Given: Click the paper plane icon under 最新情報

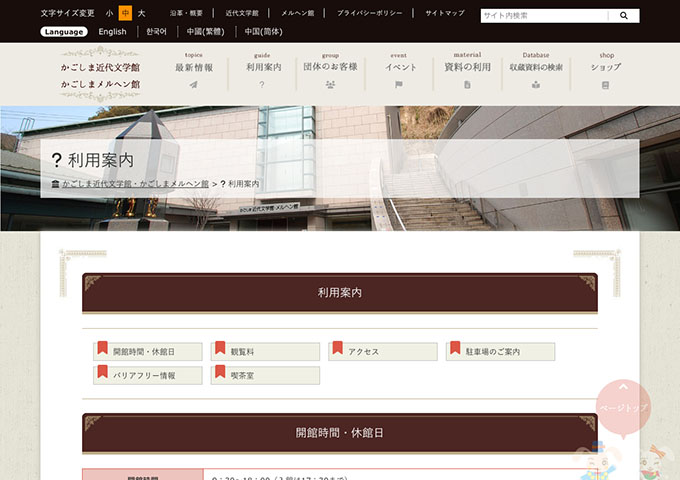Looking at the screenshot, I should 193,85.
